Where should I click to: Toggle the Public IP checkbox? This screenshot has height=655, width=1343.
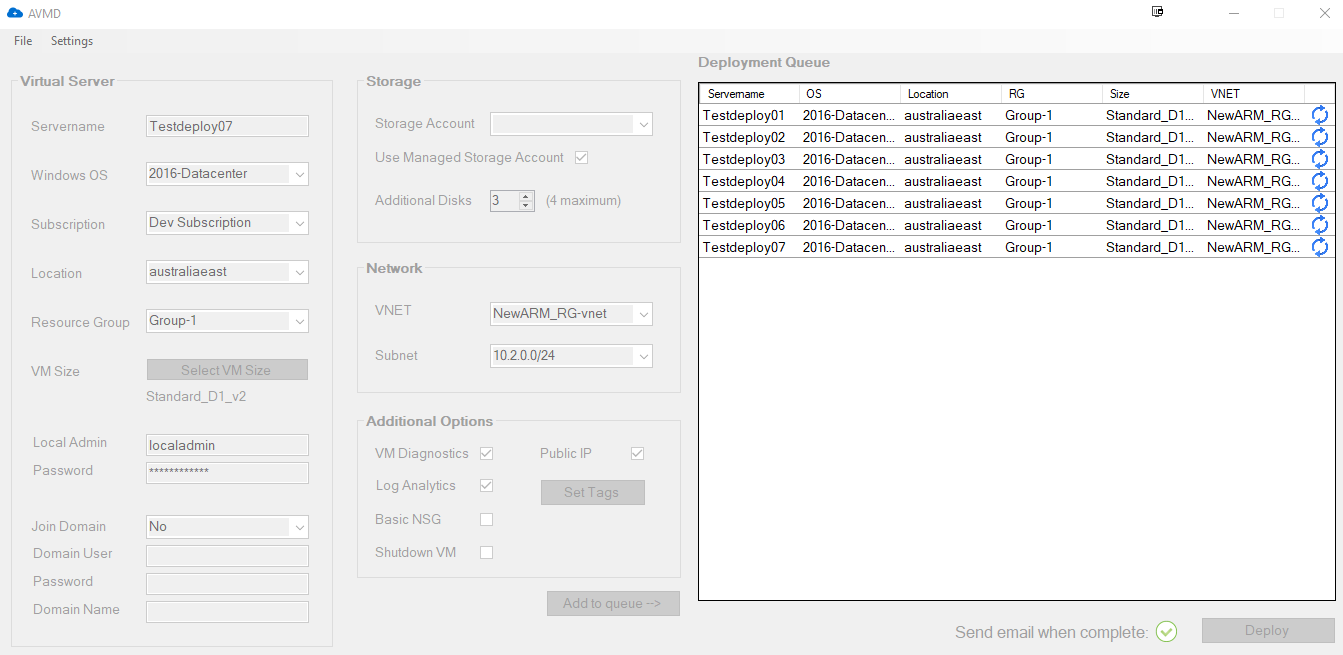tap(637, 454)
